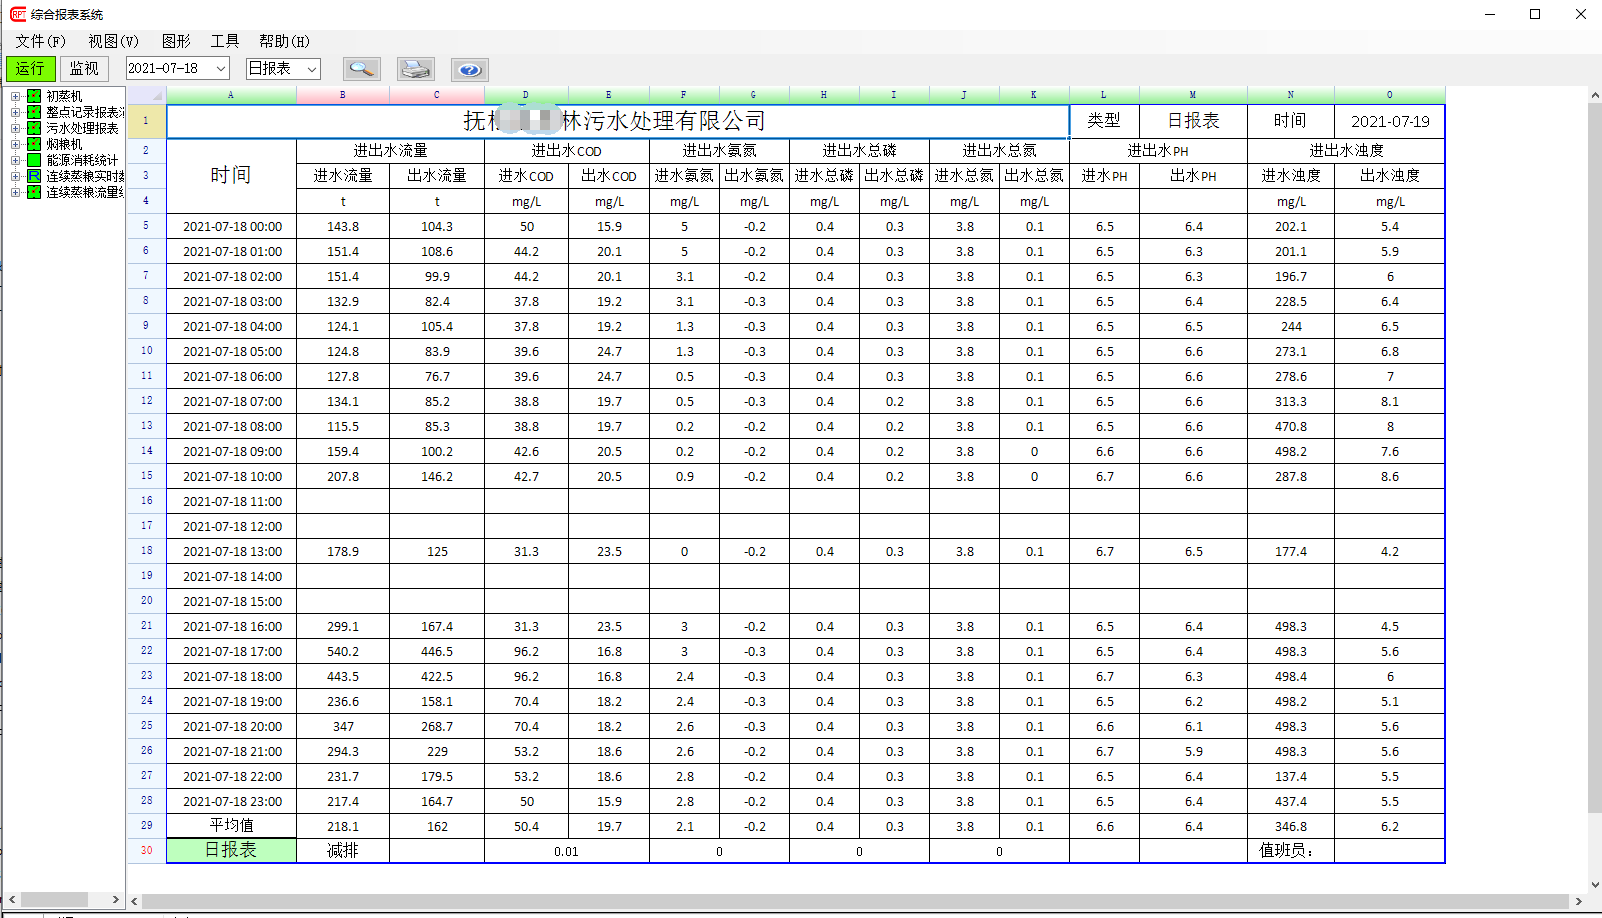Open the 图形 menu
The height and width of the screenshot is (918, 1602).
pos(176,41)
